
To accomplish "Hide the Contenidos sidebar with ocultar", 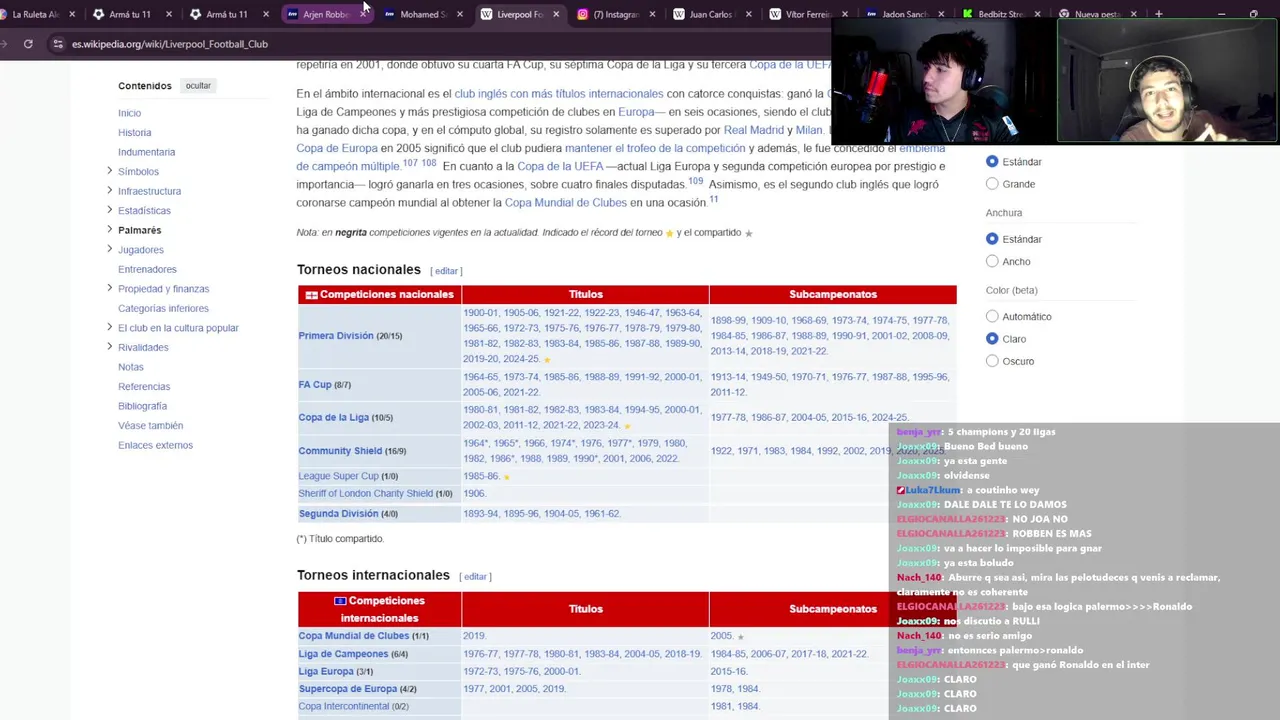I will point(198,86).
